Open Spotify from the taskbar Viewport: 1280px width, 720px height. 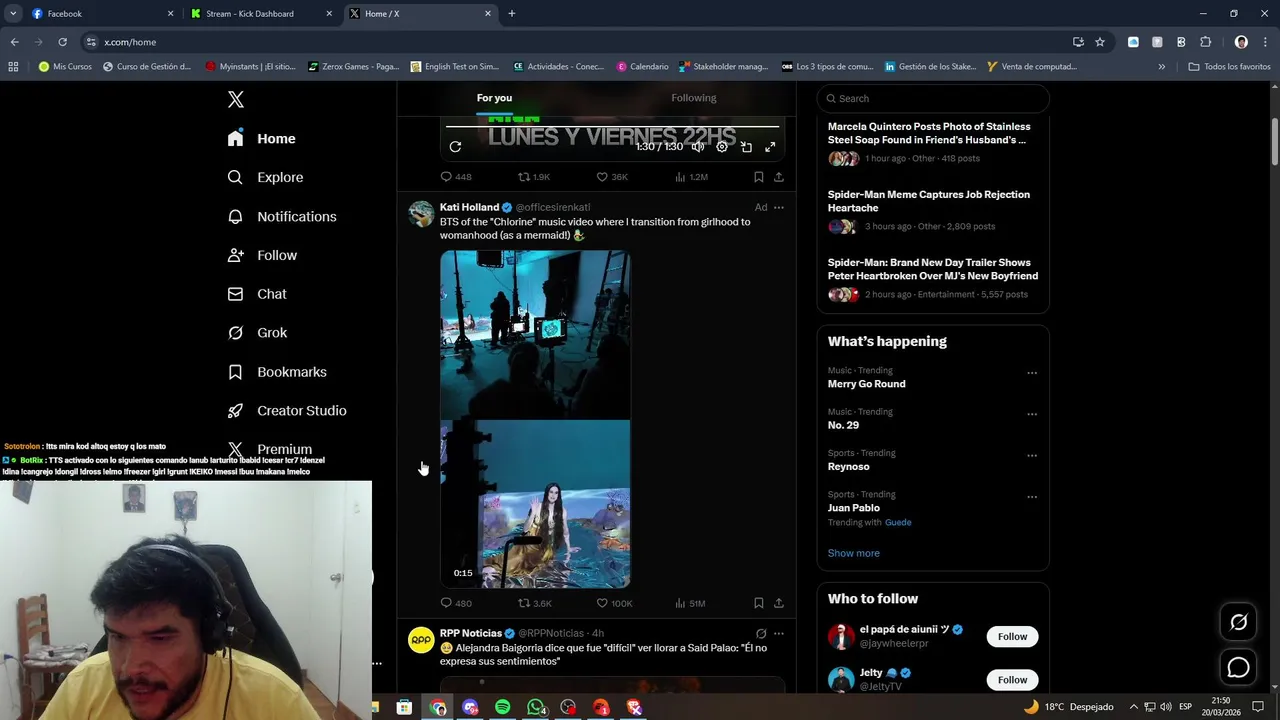(503, 707)
